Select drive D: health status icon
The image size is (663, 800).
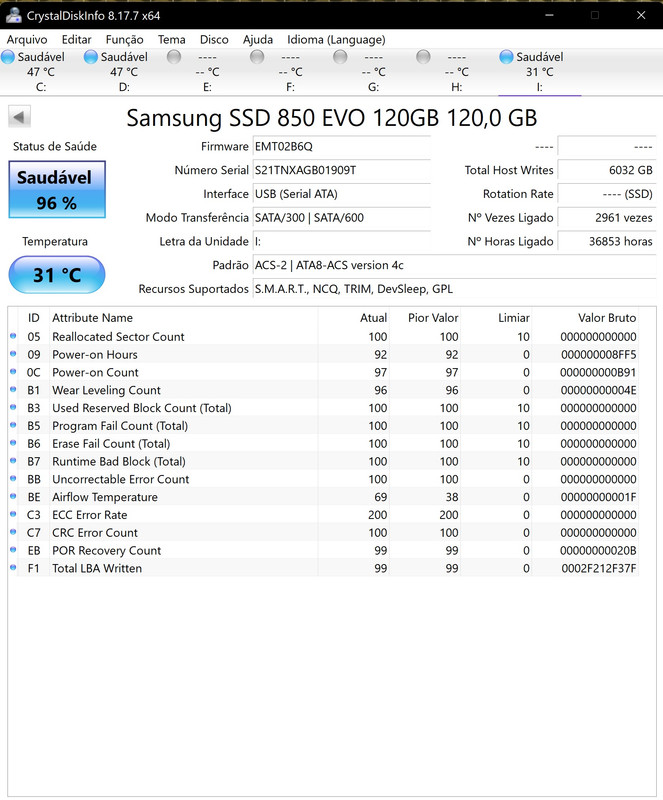point(91,57)
